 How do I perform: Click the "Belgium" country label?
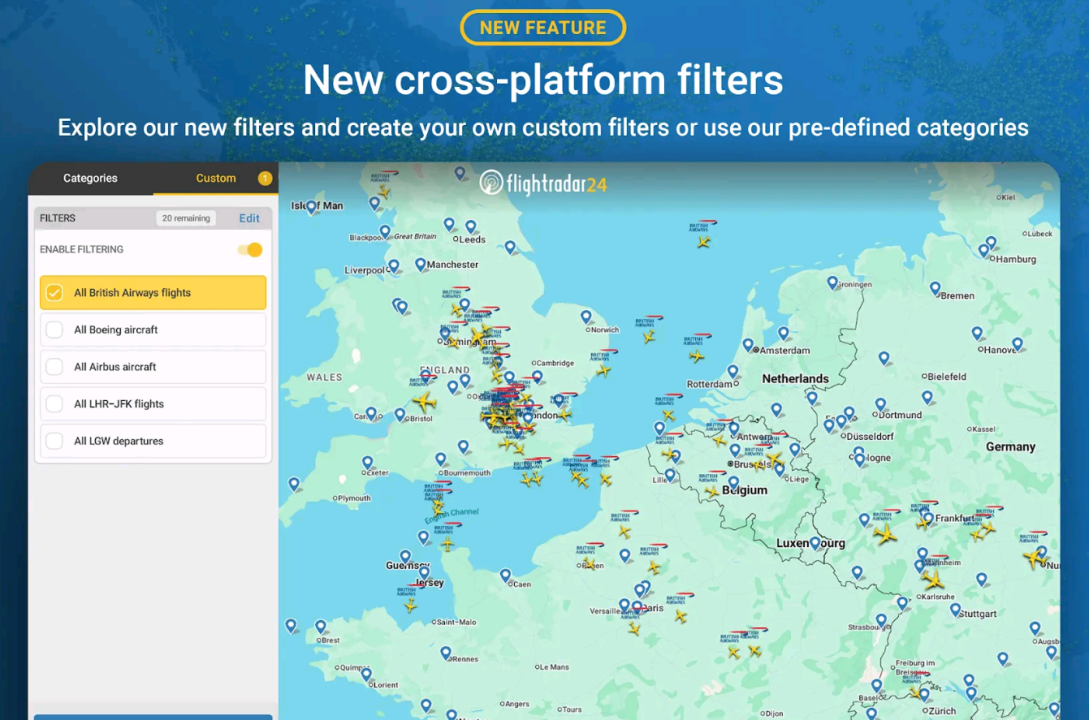pyautogui.click(x=745, y=490)
